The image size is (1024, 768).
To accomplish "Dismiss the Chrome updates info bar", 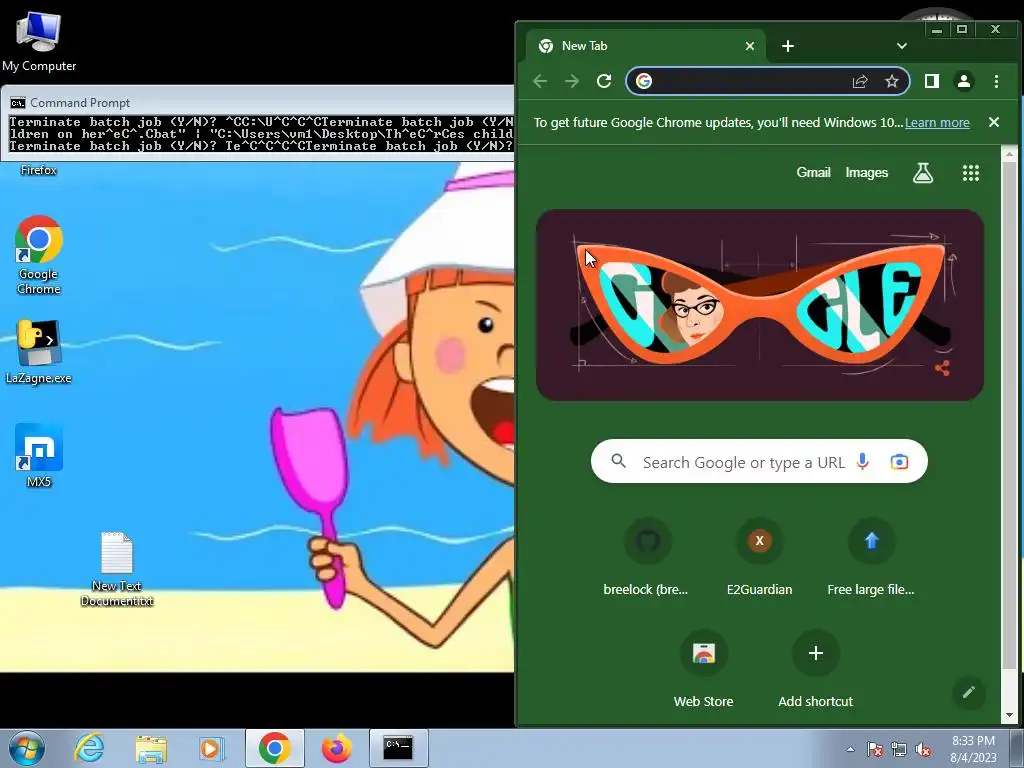I will [x=993, y=122].
